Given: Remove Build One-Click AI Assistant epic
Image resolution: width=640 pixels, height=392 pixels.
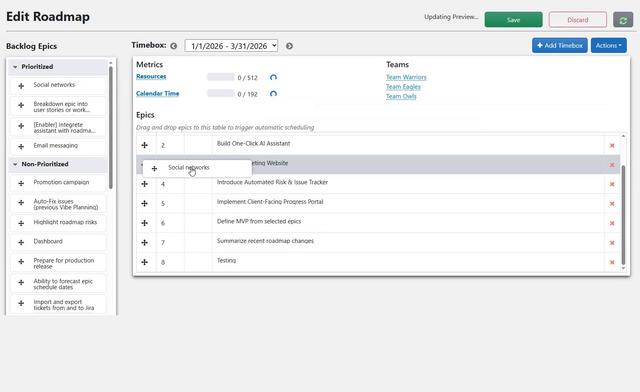Looking at the screenshot, I should pyautogui.click(x=612, y=145).
